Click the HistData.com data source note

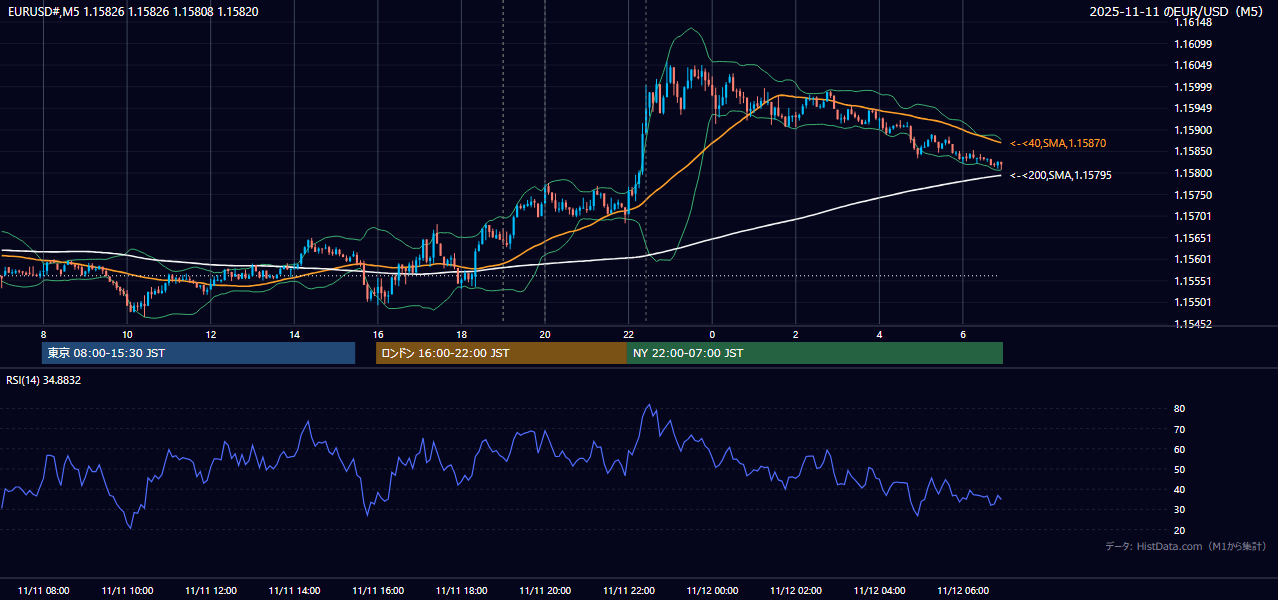click(x=1186, y=546)
